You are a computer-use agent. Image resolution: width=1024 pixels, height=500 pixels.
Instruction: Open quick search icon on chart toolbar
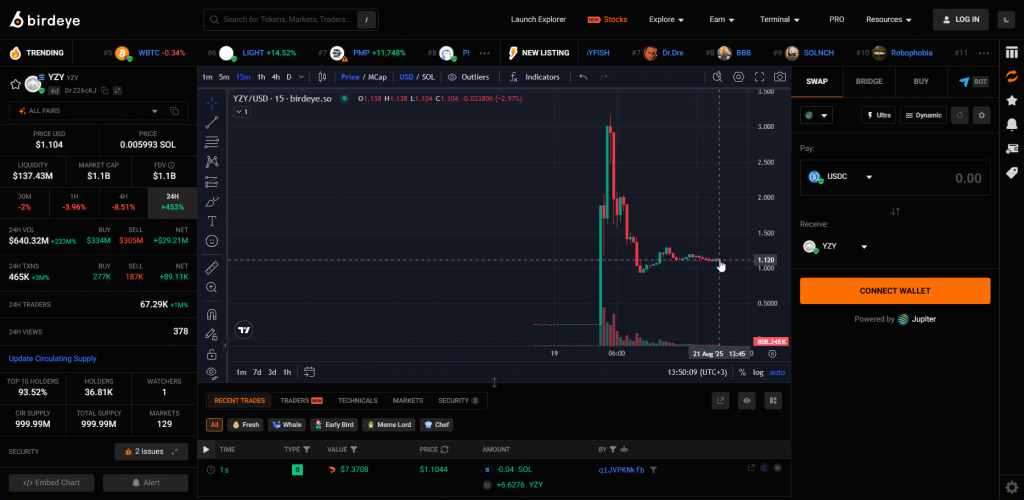717,77
